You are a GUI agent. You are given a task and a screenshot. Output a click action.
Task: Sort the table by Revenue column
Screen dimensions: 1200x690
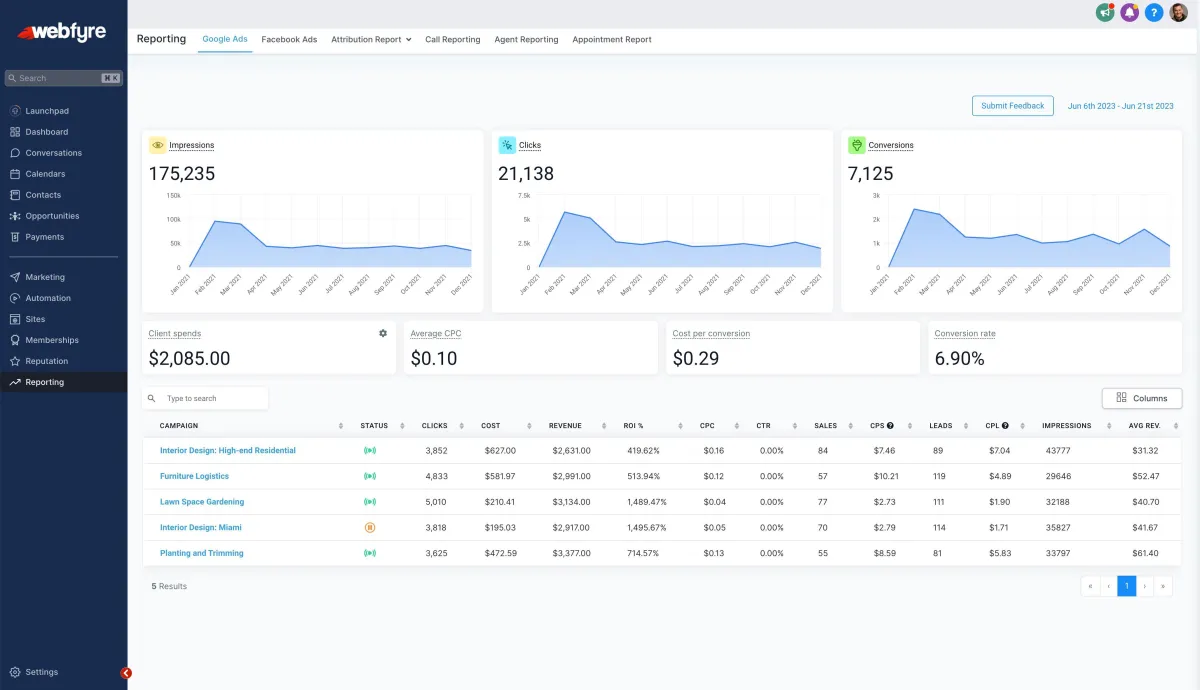point(565,426)
